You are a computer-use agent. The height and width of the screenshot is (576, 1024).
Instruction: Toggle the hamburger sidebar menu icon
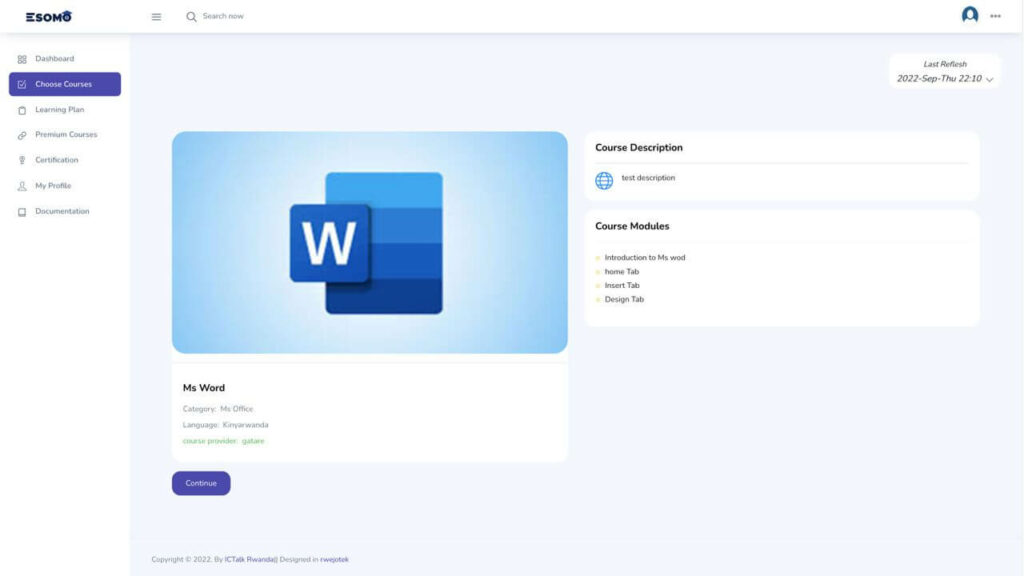(x=156, y=16)
